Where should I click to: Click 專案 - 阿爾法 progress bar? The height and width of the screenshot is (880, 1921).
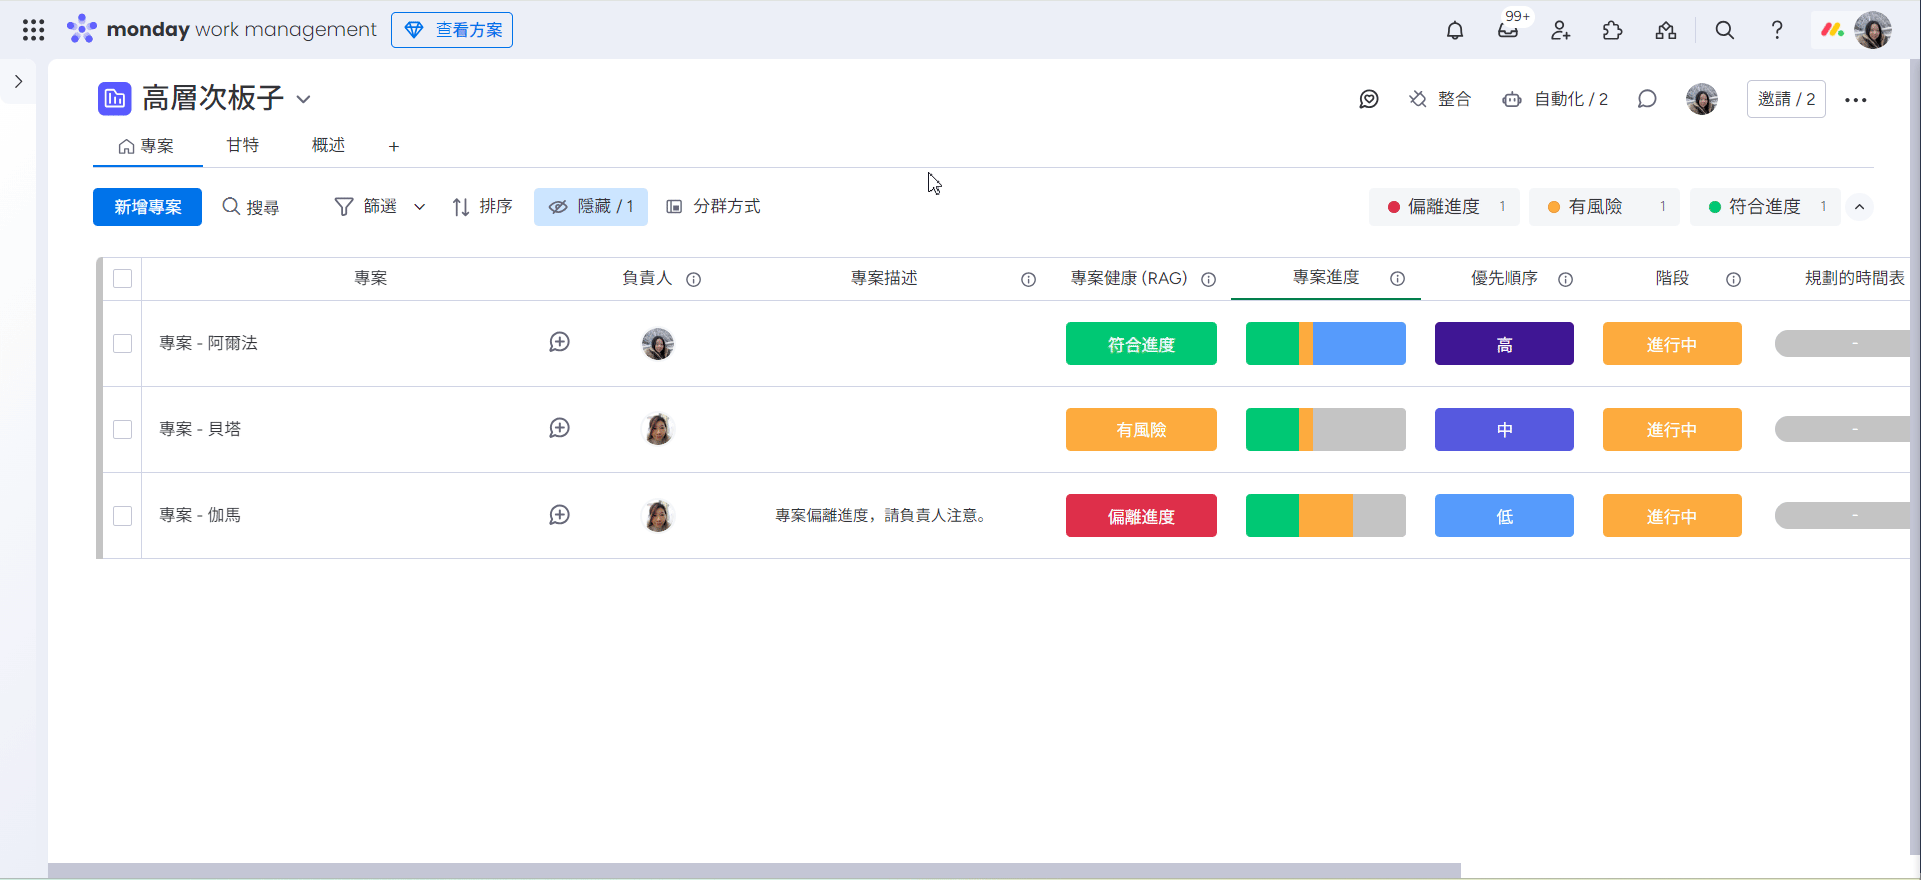(x=1326, y=343)
